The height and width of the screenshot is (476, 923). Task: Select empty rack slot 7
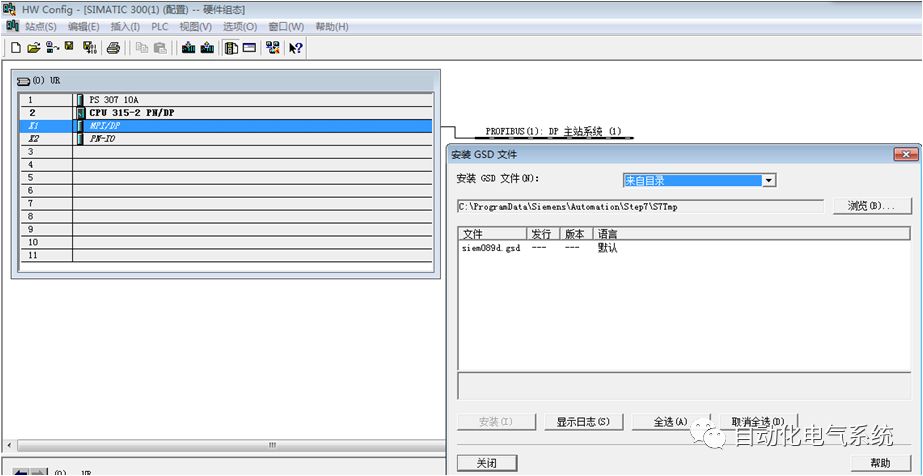pos(226,204)
